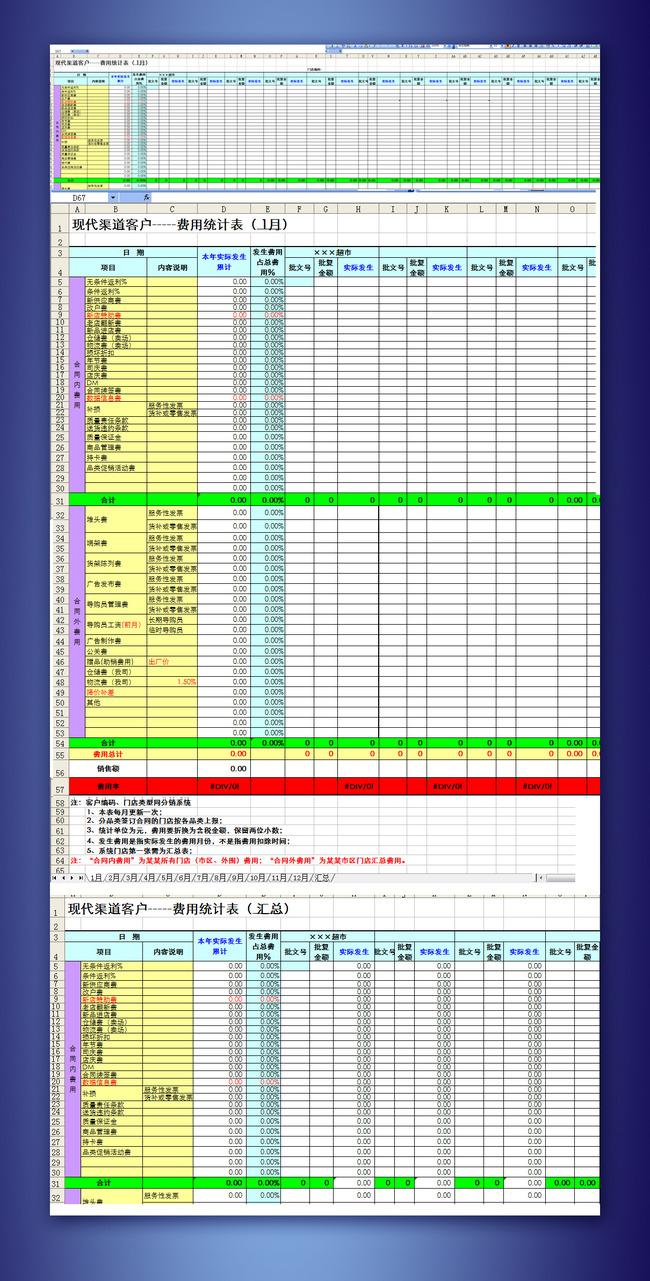Image resolution: width=650 pixels, height=1281 pixels.
Task: Click the title 现代渠道客户-----费用统计表（汇总）
Action: pyautogui.click(x=180, y=908)
